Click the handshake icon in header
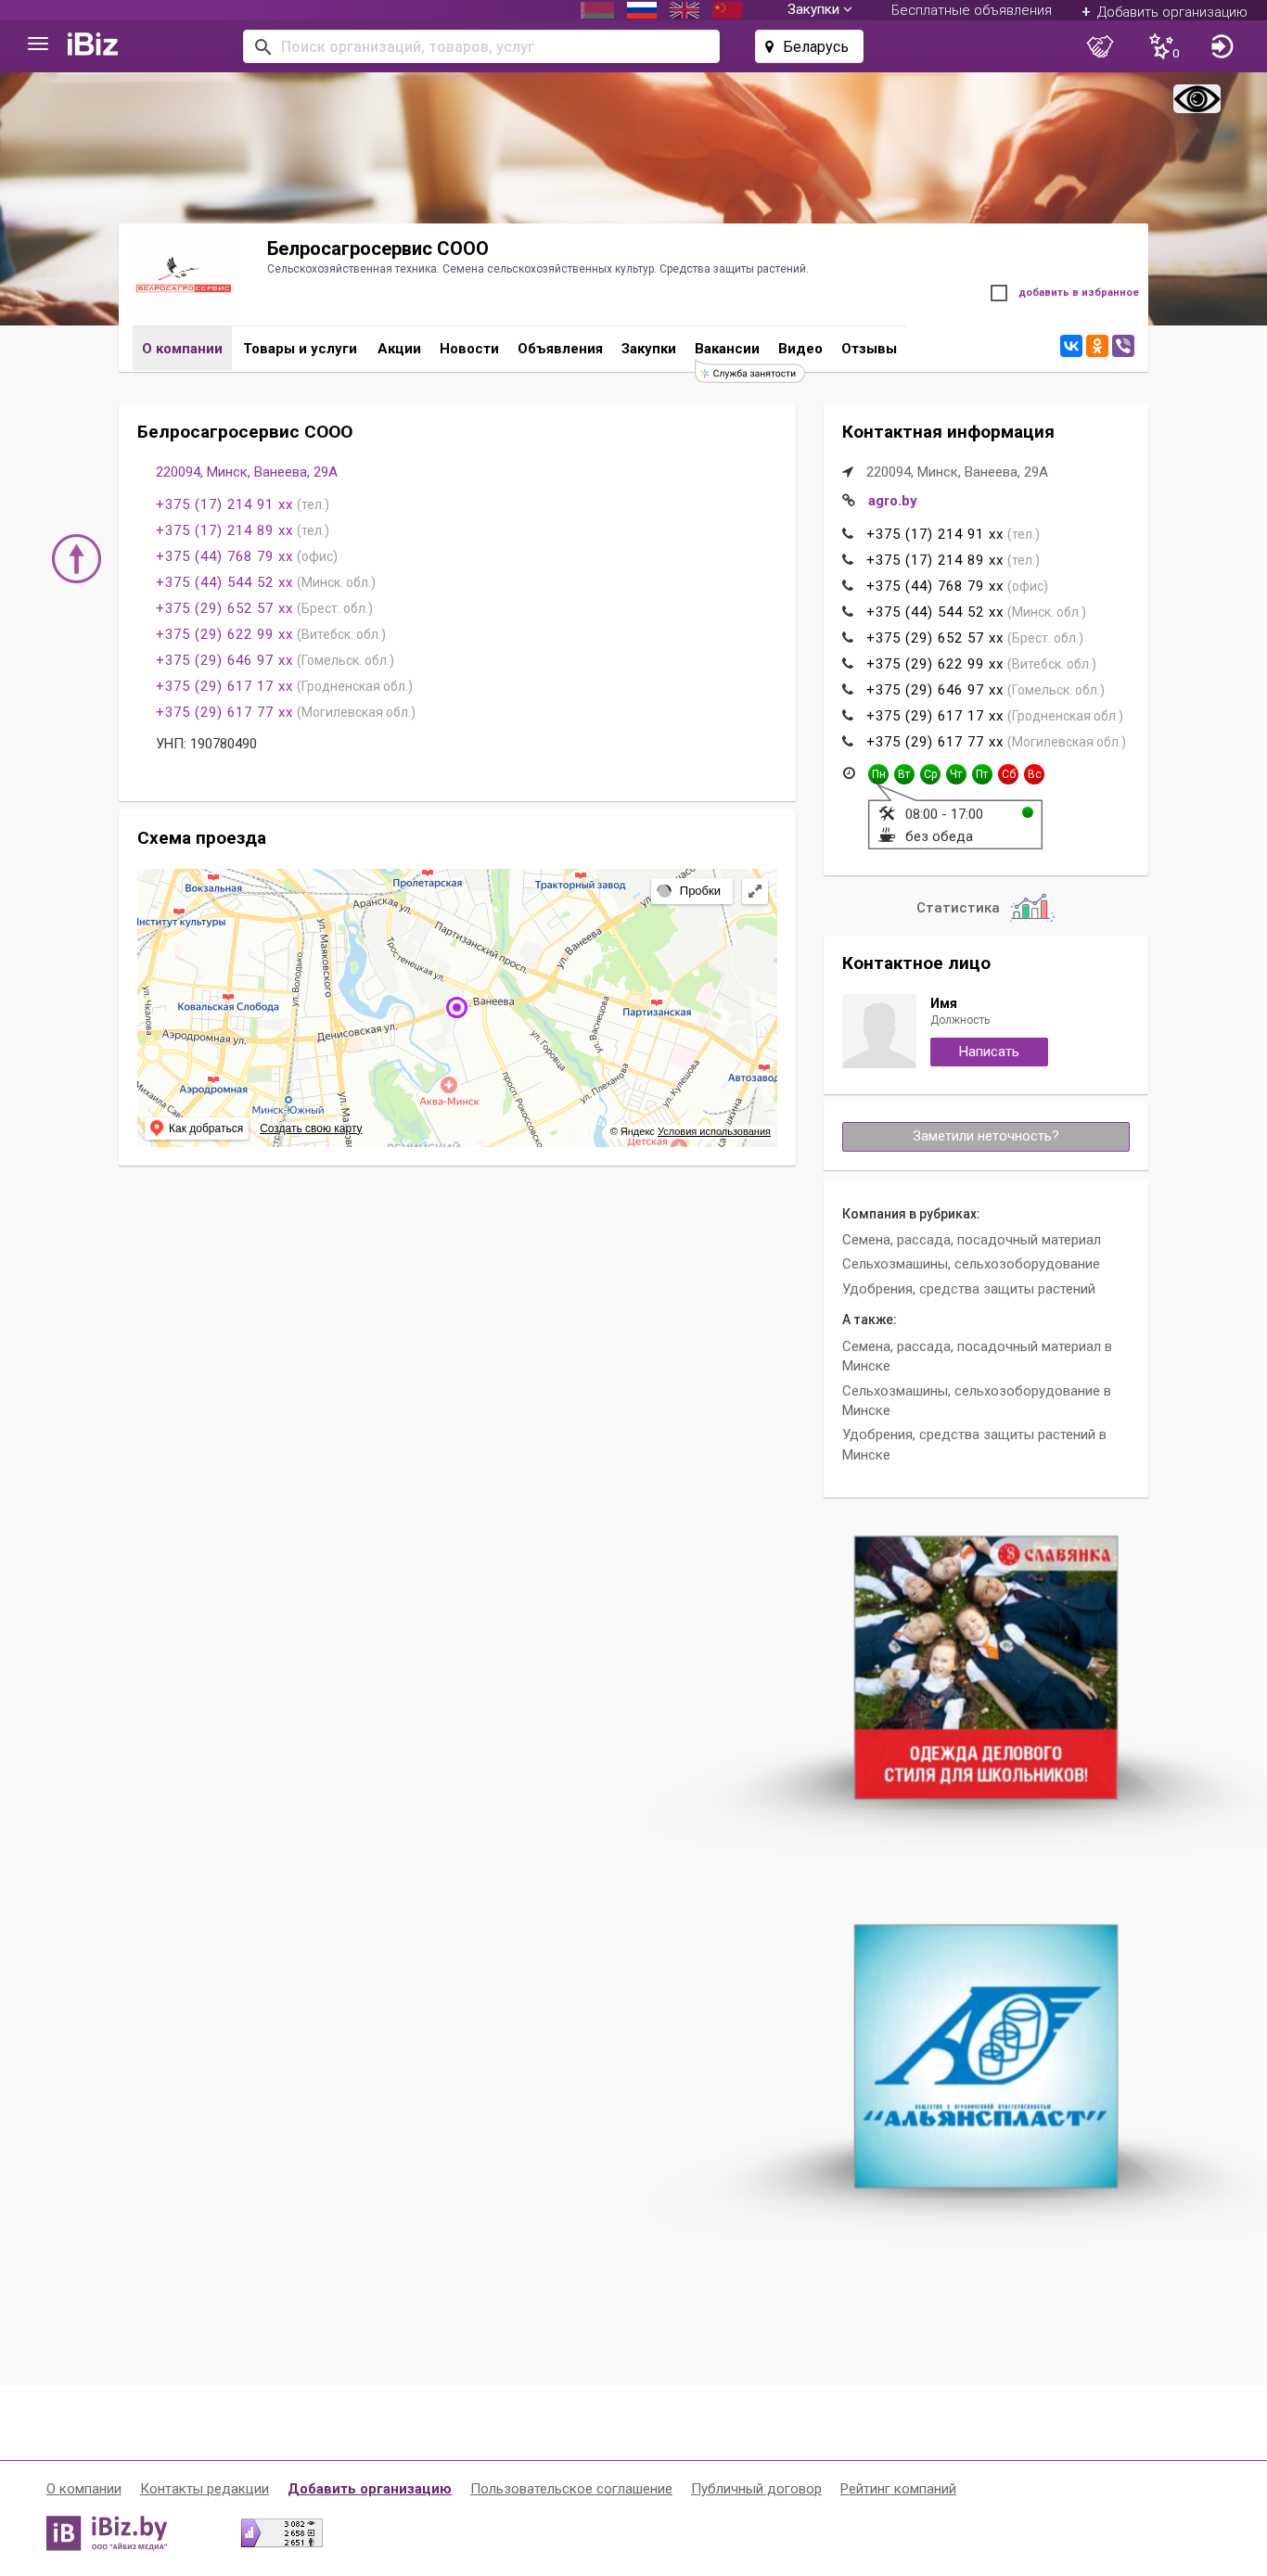Screen dimensions: 1267x2576 pos(1100,46)
